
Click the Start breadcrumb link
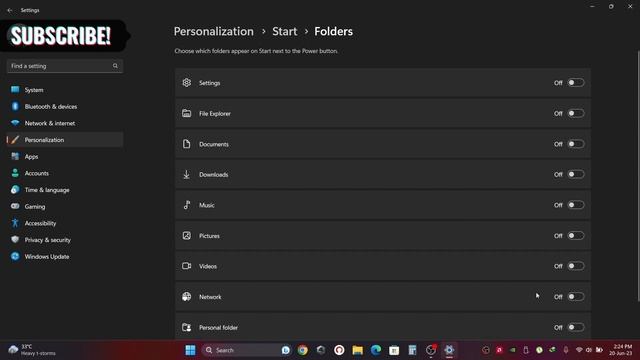(x=284, y=31)
